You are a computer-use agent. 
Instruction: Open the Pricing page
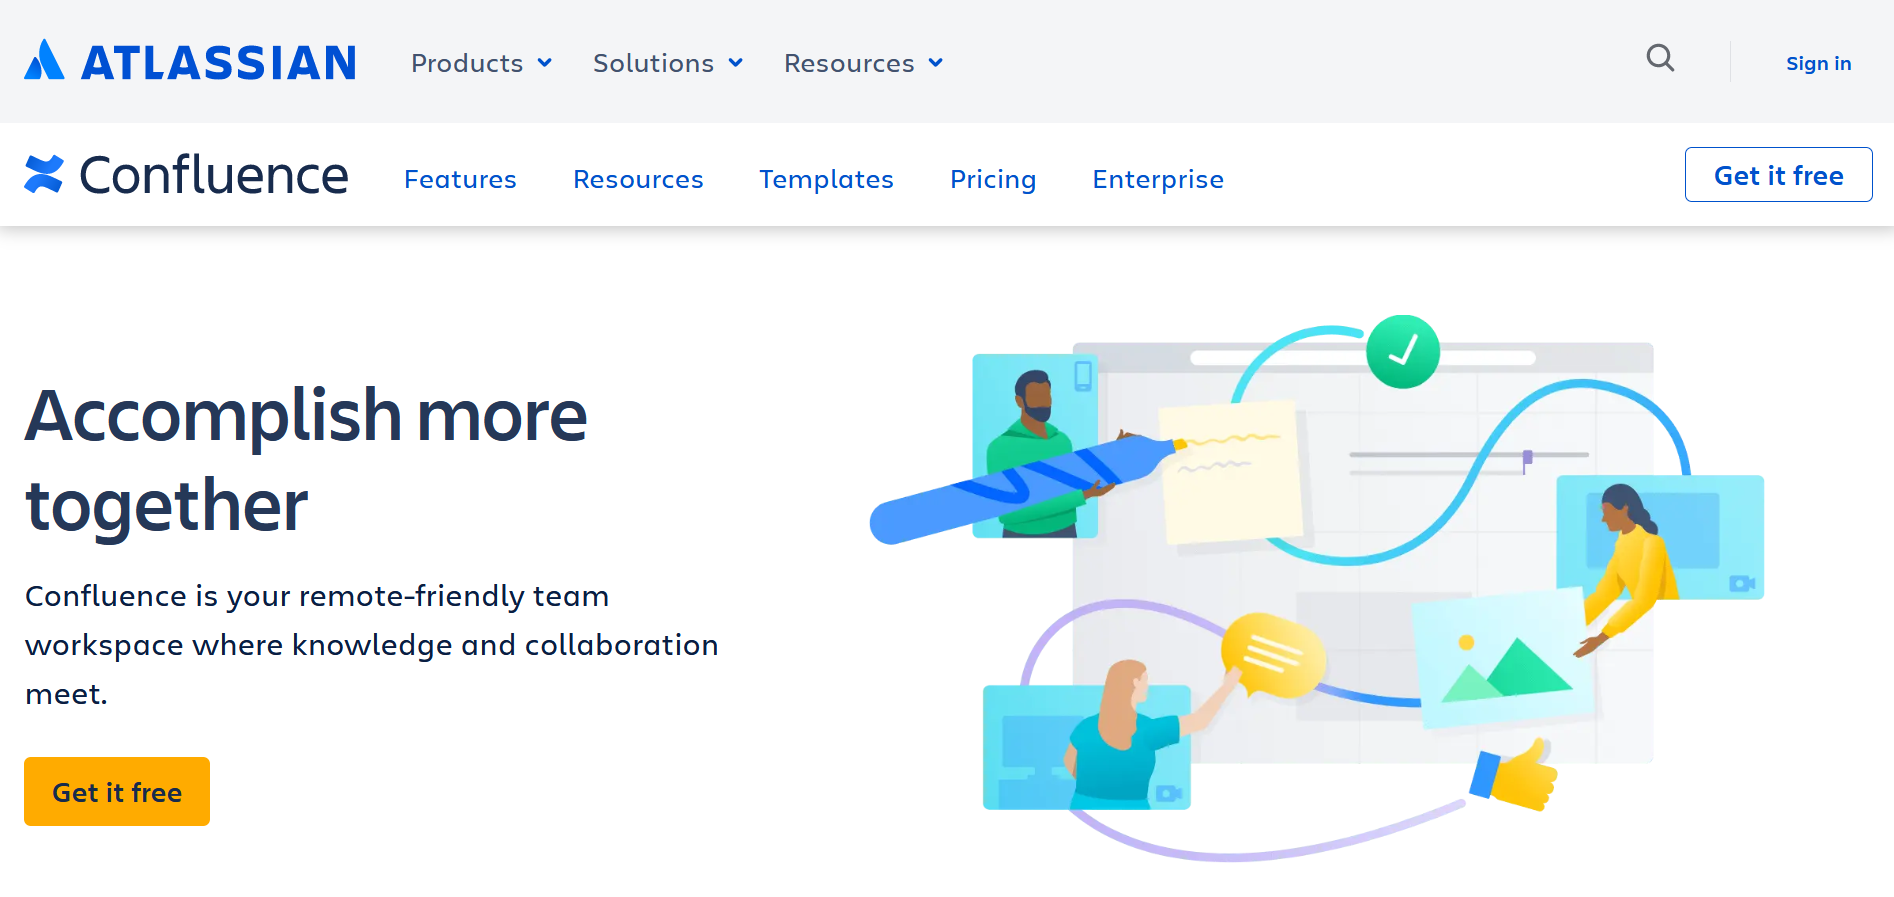(992, 179)
